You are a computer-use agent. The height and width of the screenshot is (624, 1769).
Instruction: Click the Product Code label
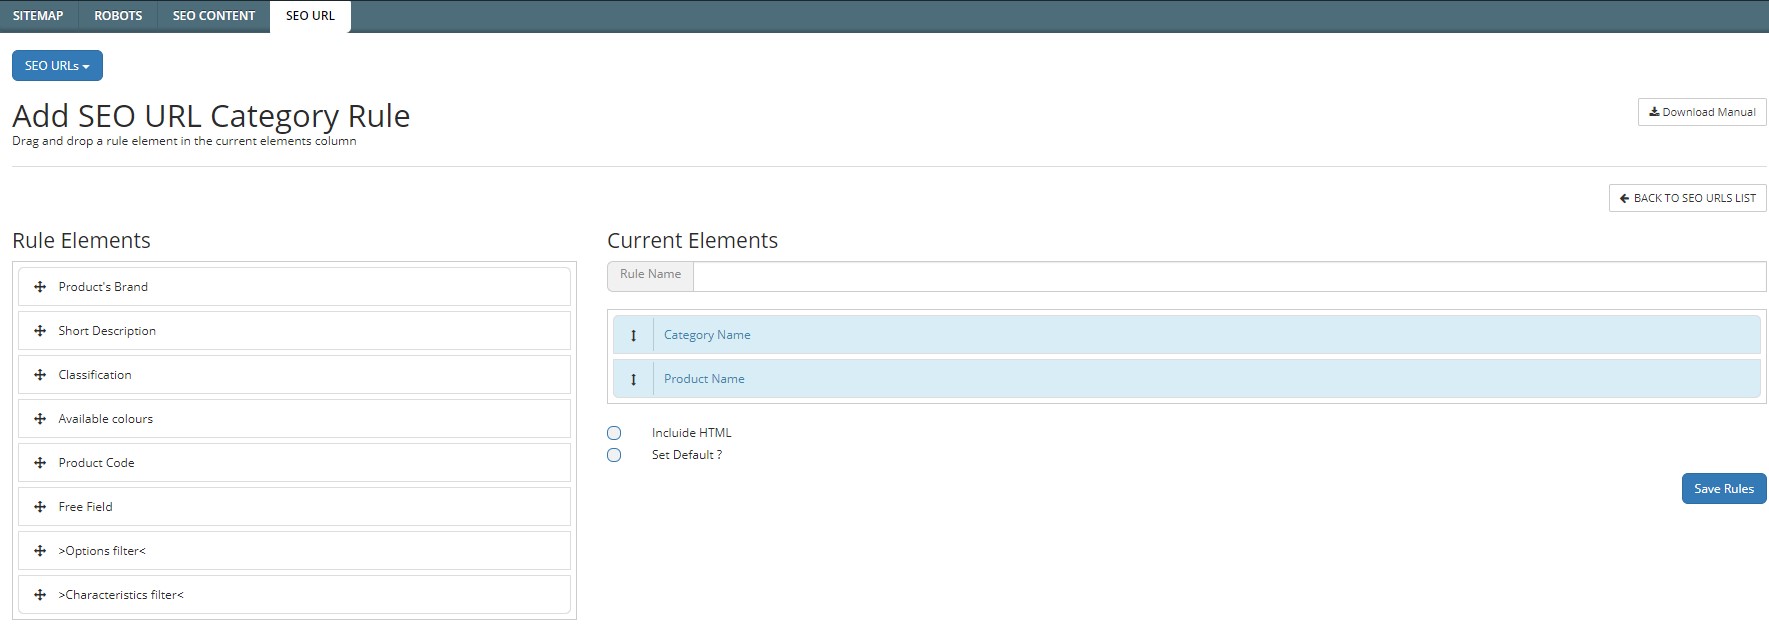(x=96, y=463)
